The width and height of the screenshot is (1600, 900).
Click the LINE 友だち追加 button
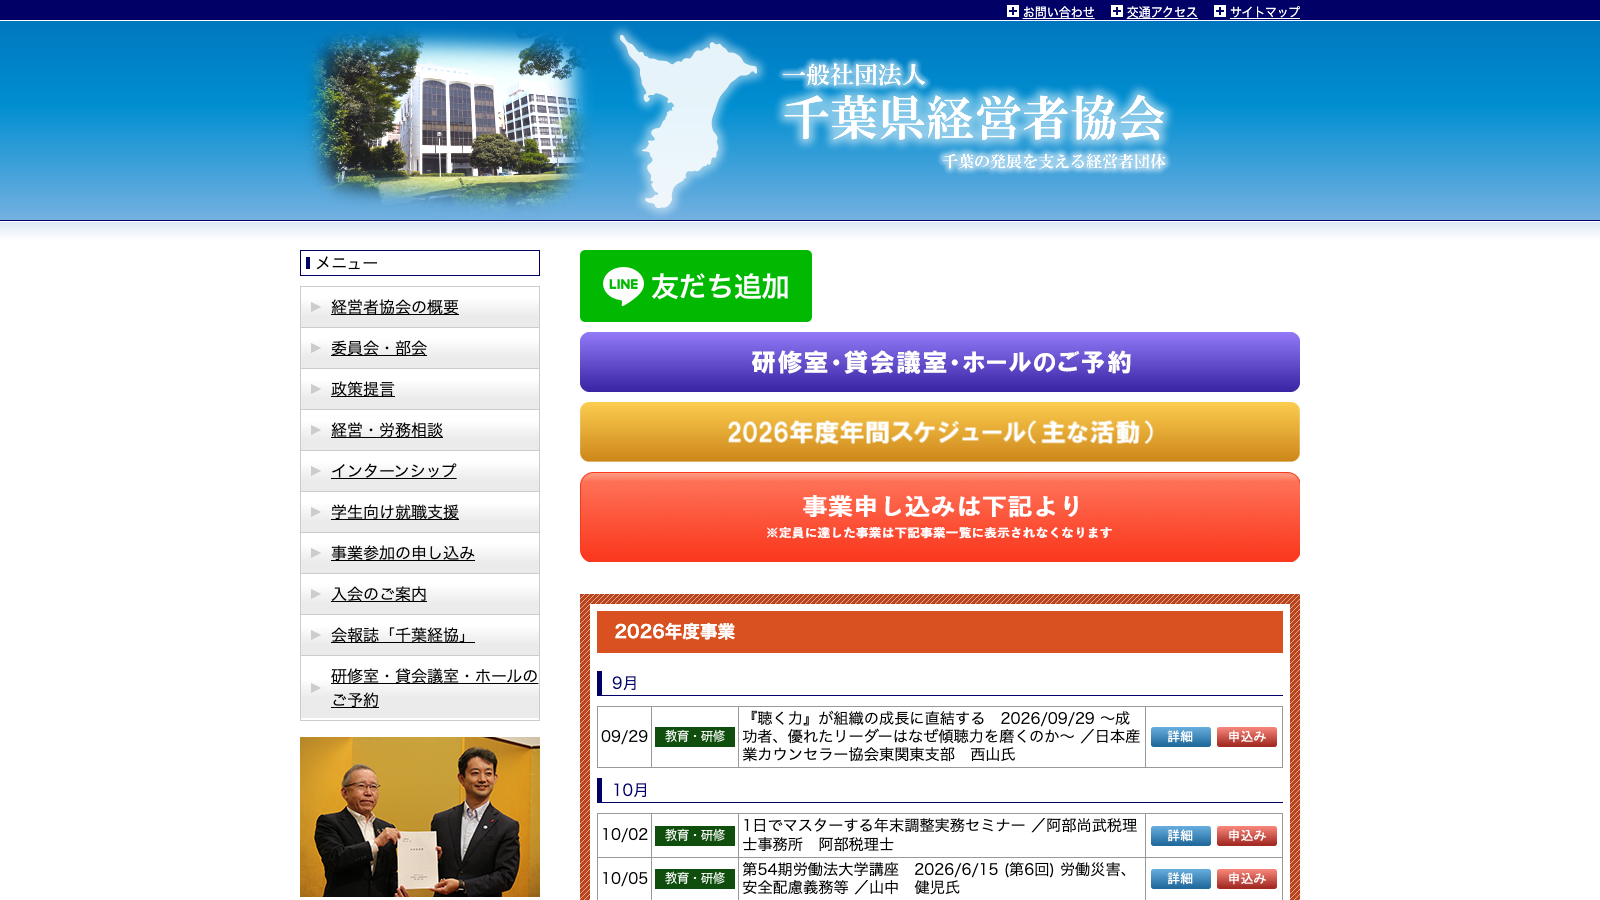point(696,286)
